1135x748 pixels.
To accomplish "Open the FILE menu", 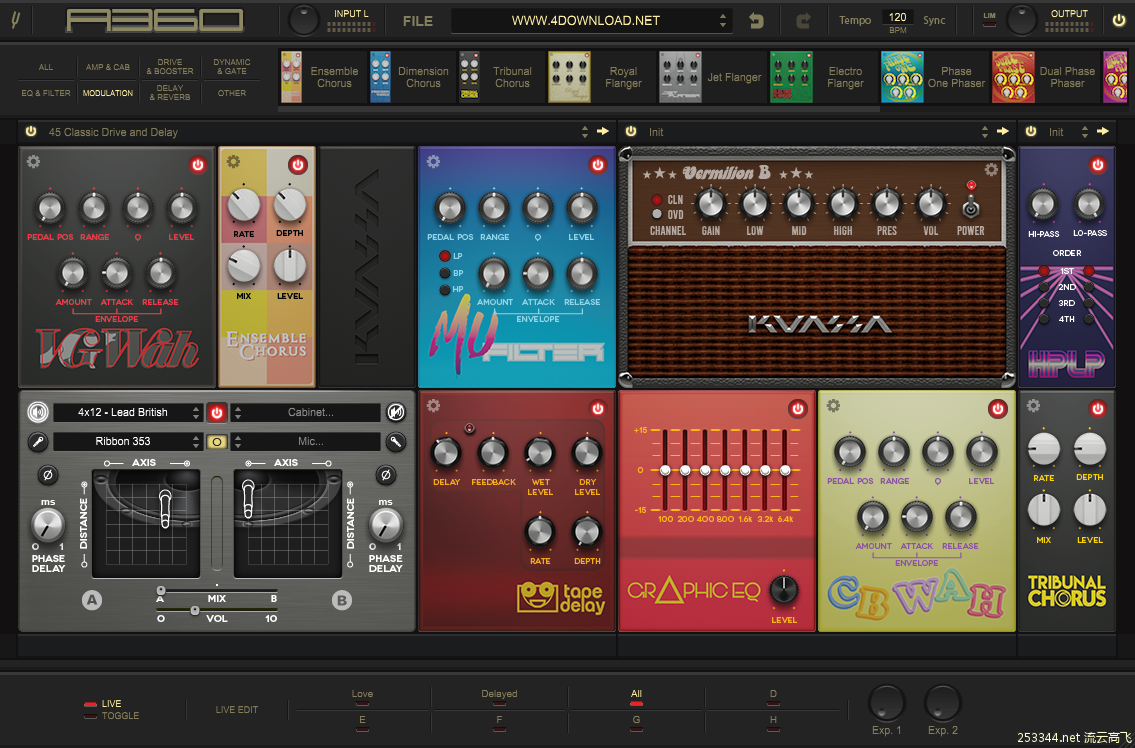I will [x=418, y=21].
